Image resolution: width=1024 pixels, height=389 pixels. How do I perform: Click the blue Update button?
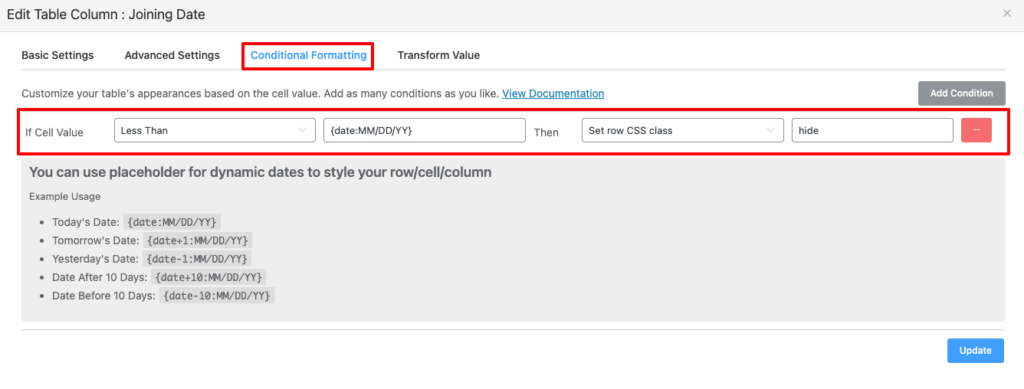click(976, 350)
